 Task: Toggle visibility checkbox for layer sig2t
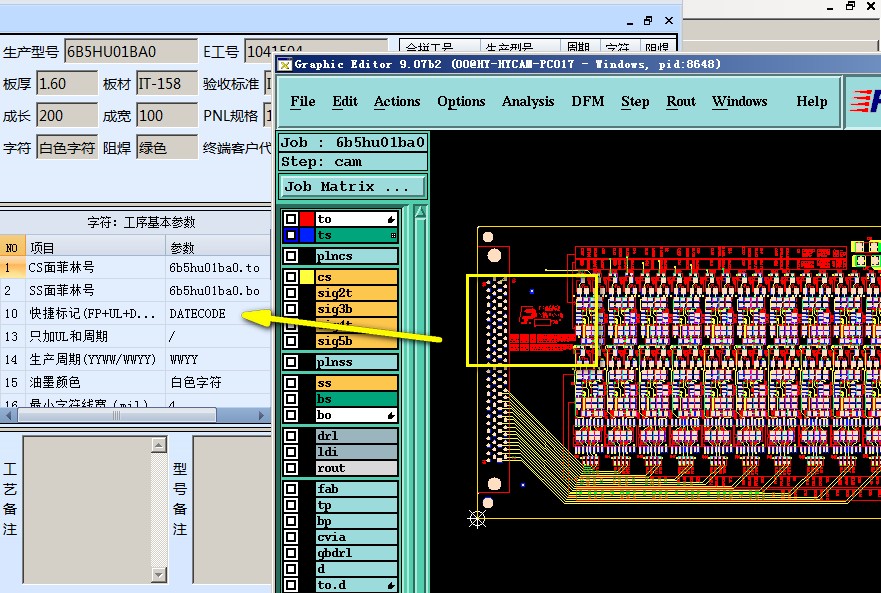click(x=291, y=293)
